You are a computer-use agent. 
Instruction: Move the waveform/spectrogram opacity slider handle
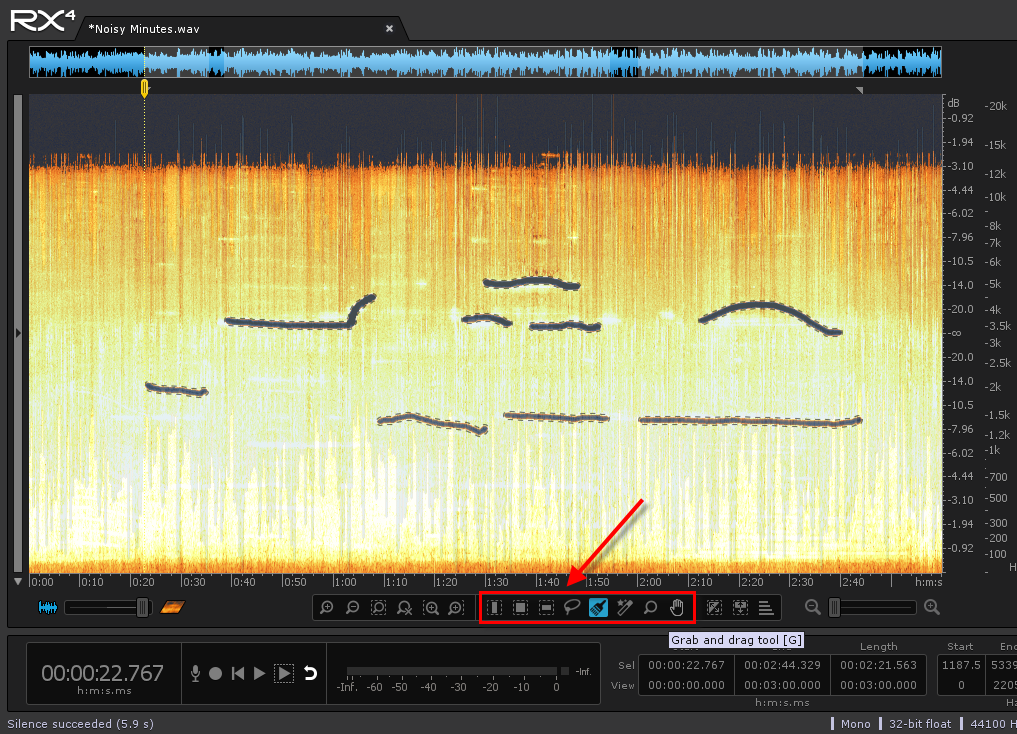[x=143, y=608]
